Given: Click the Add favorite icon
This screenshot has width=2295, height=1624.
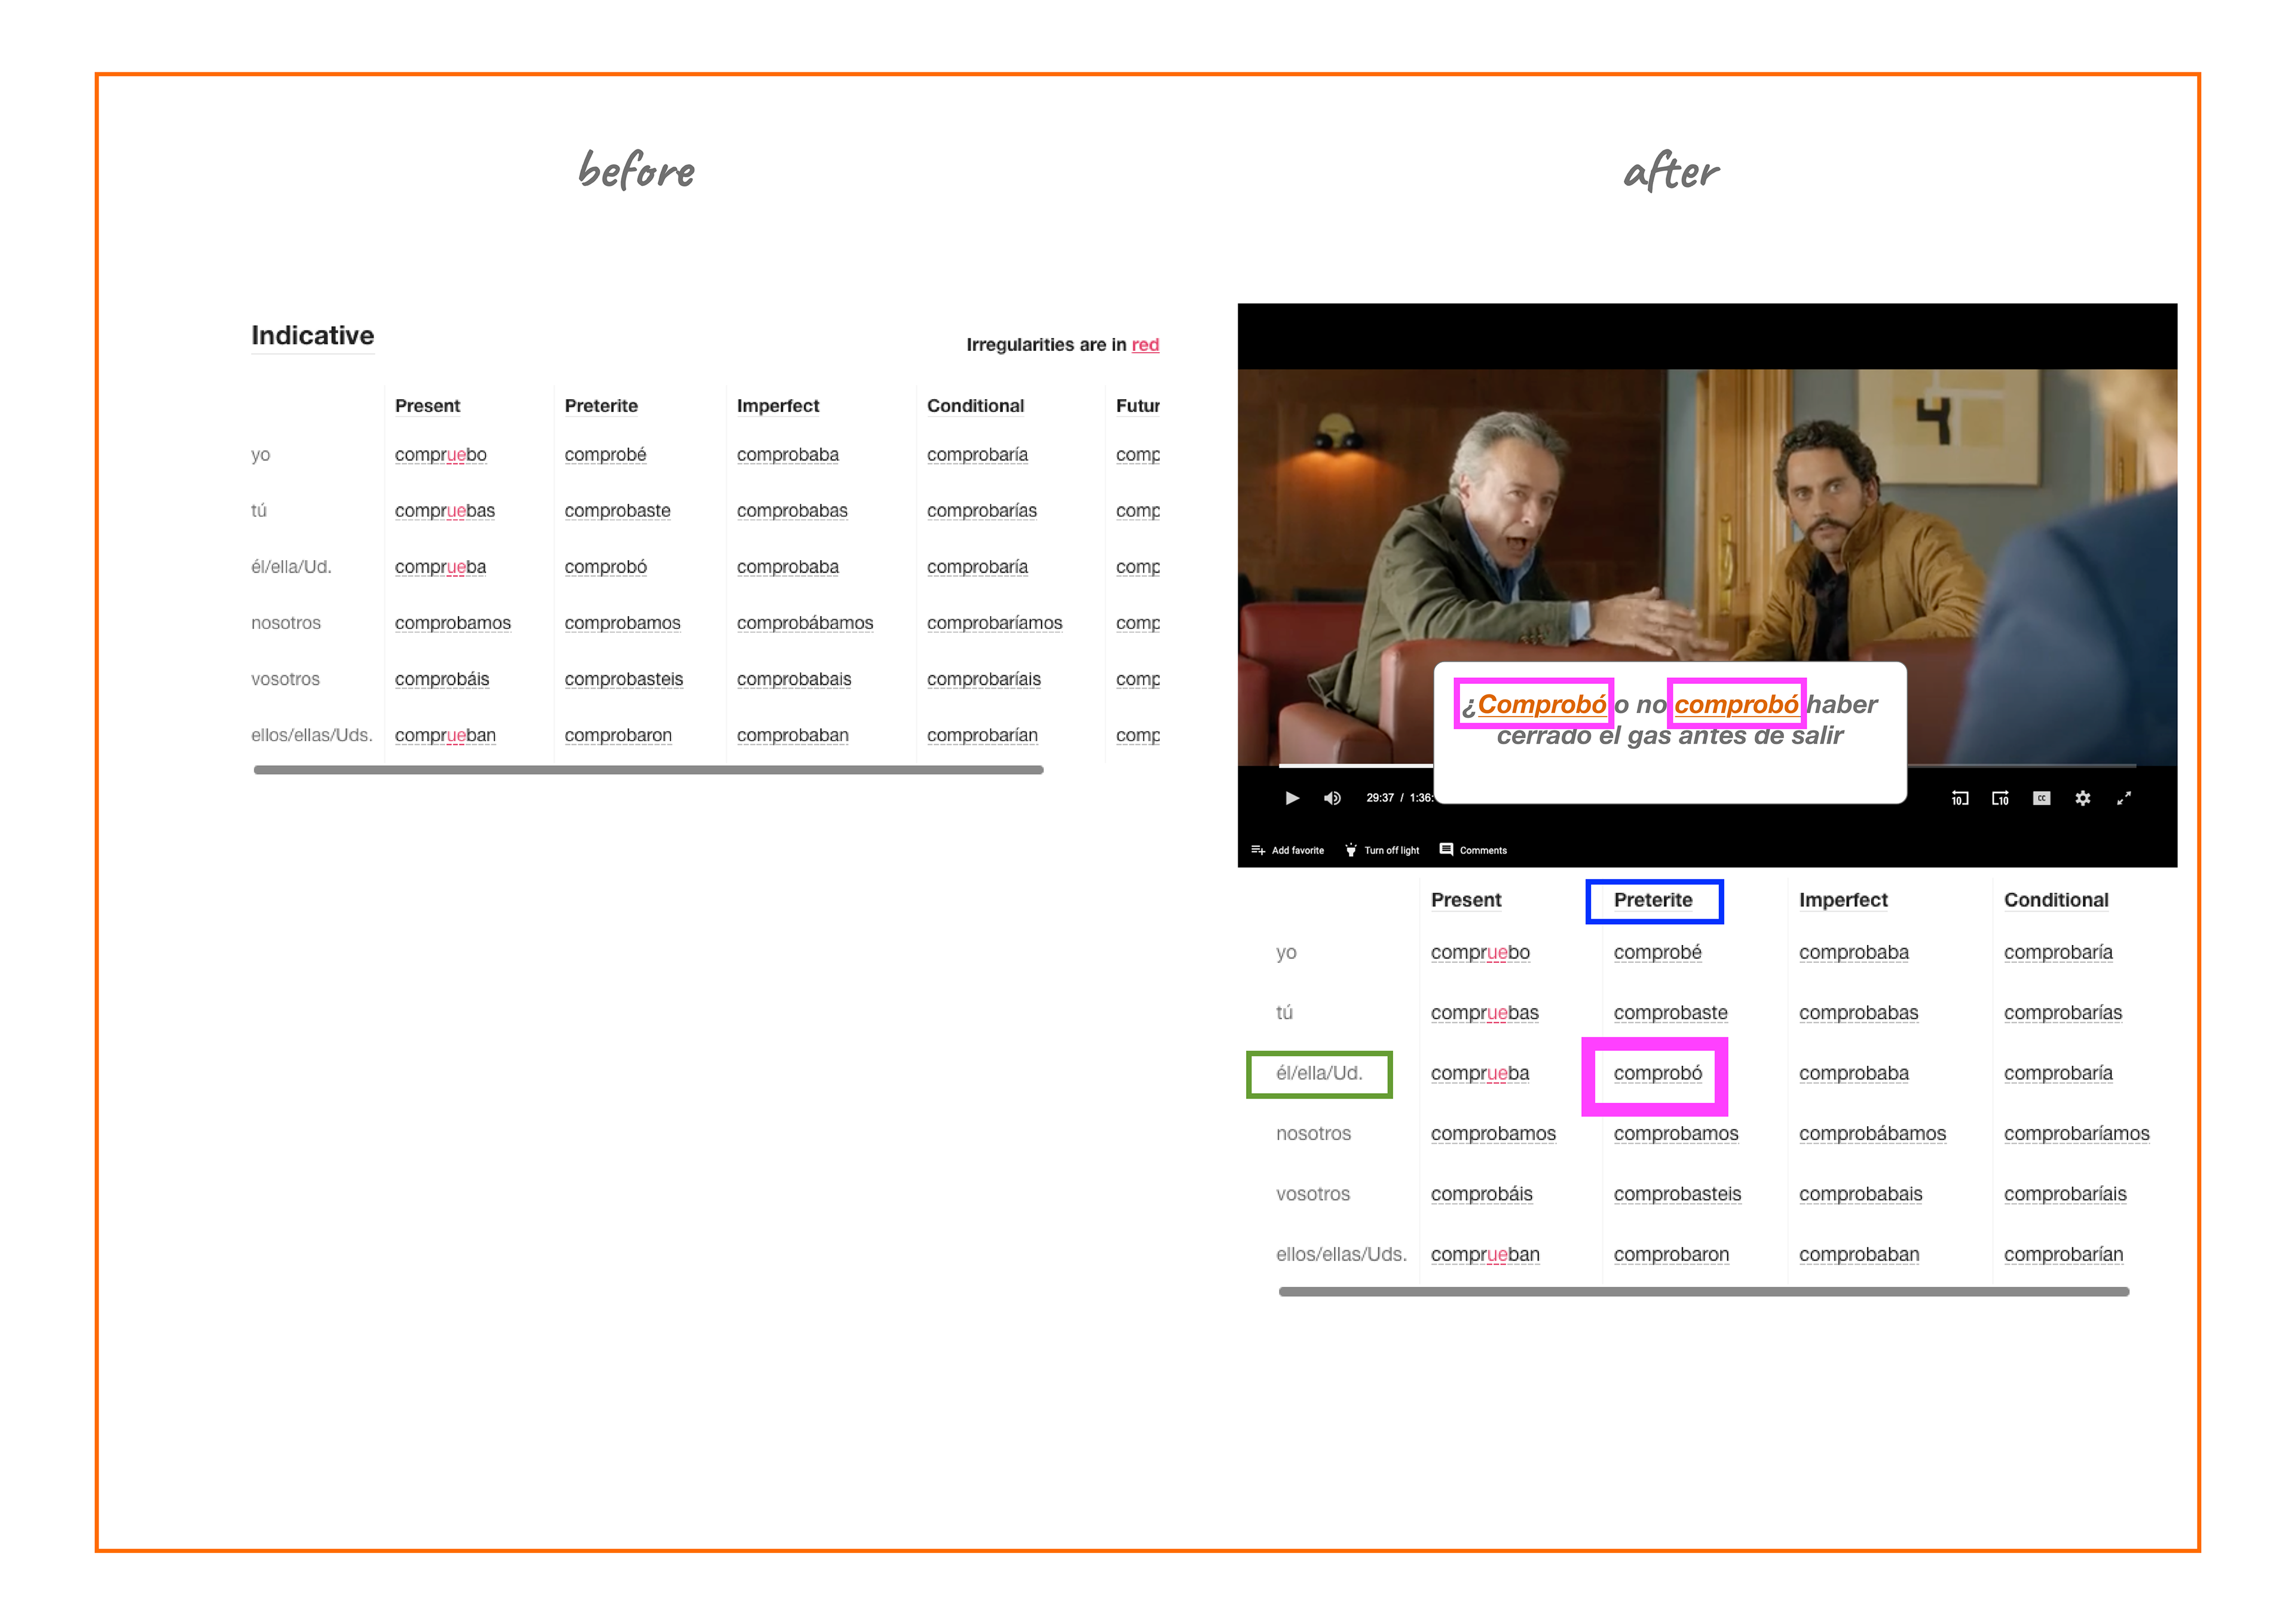Looking at the screenshot, I should point(1259,849).
